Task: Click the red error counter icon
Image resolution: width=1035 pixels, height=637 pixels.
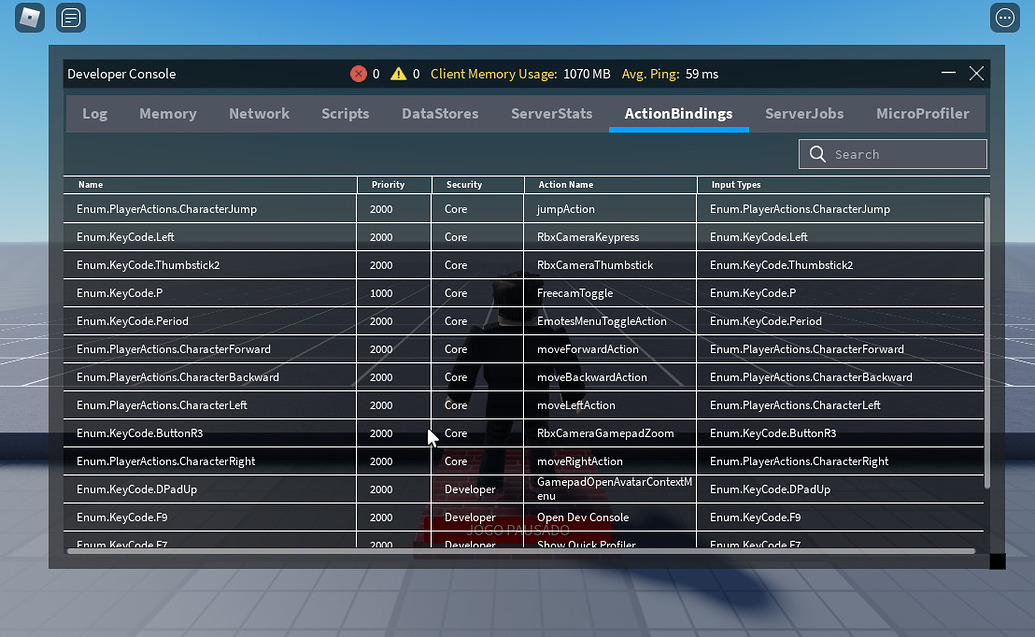Action: point(358,73)
